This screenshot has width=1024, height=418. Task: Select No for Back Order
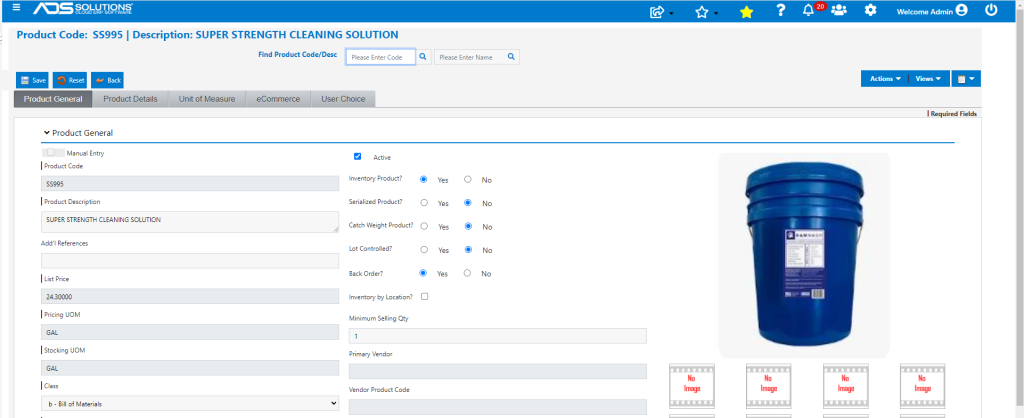click(468, 273)
